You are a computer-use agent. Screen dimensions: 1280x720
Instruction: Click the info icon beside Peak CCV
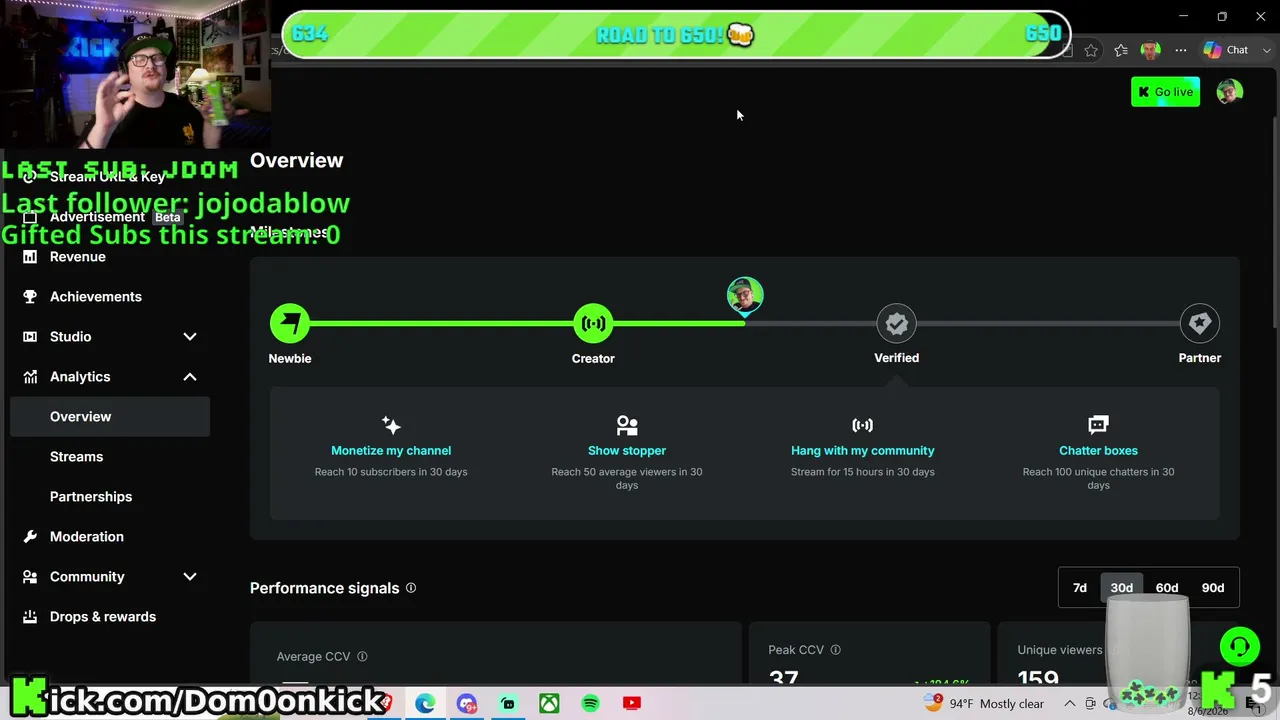(x=835, y=650)
